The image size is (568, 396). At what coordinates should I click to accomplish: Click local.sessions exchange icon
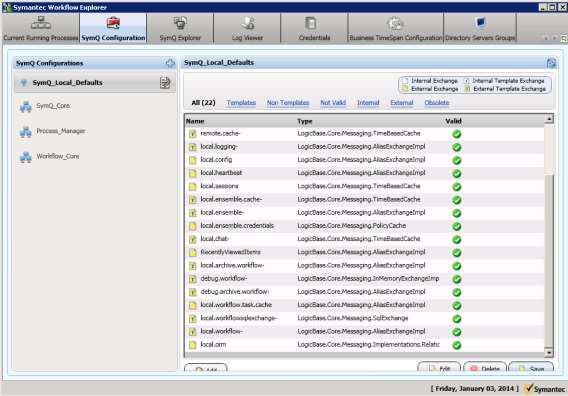pos(193,187)
